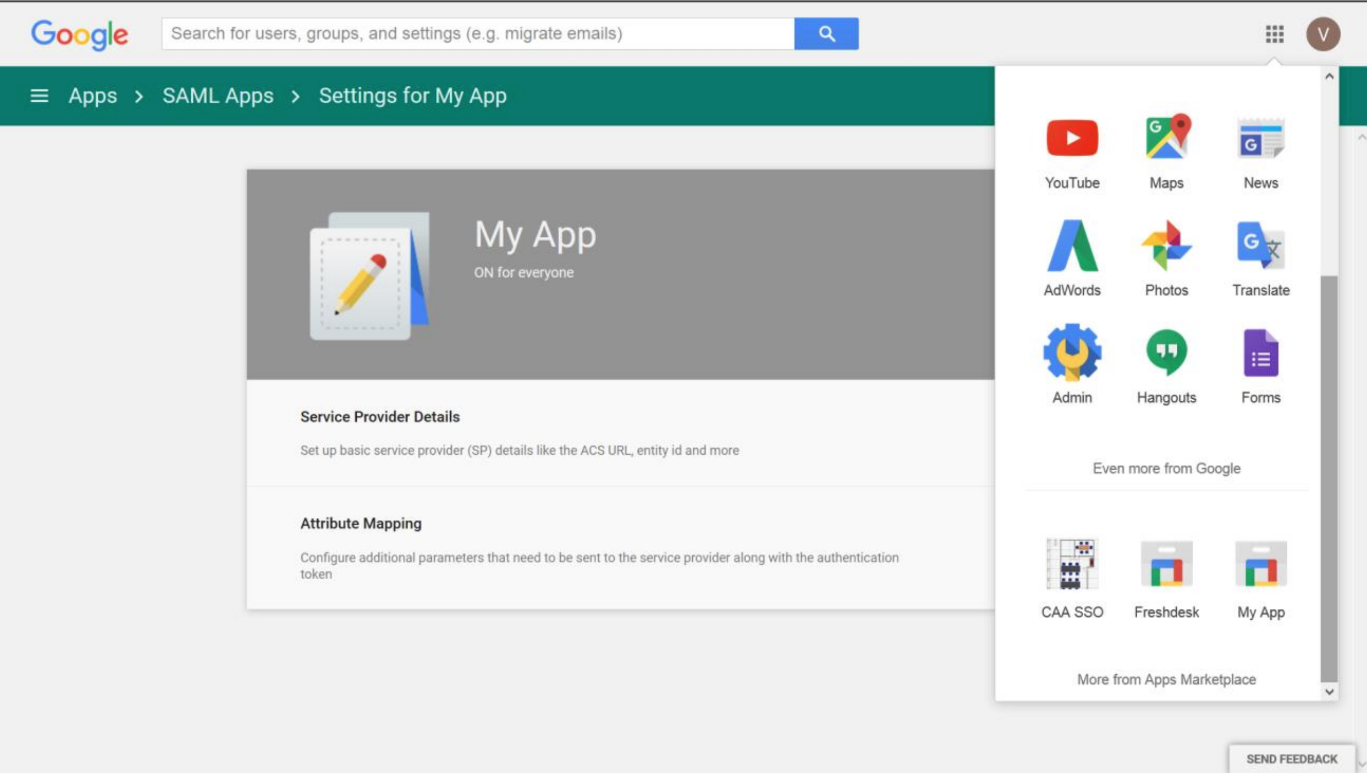
Task: Go to Apps in the breadcrumb
Action: (93, 96)
